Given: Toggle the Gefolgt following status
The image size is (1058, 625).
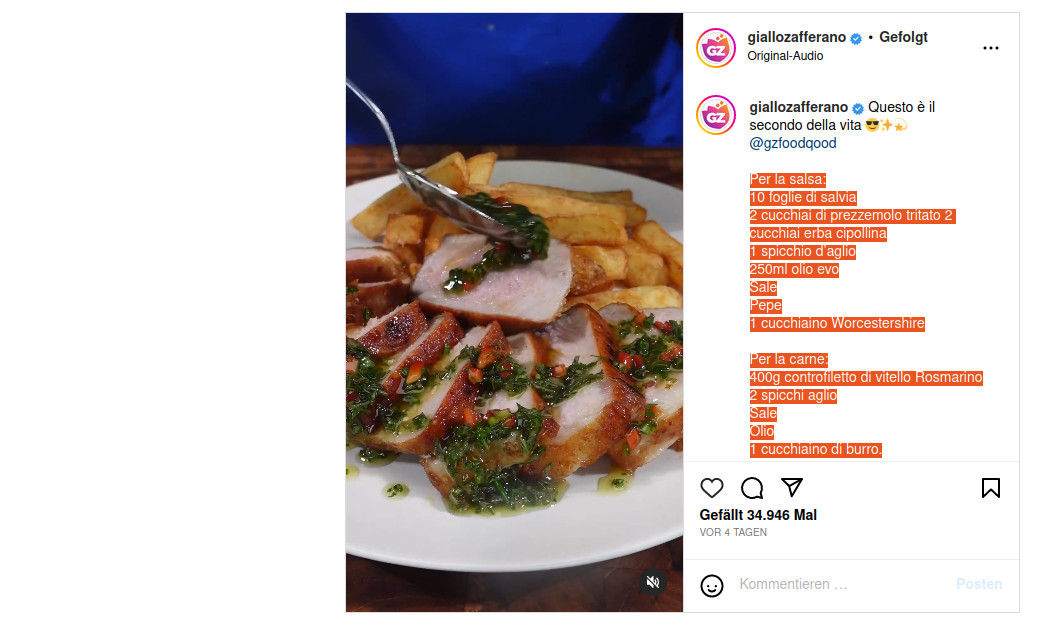Looking at the screenshot, I should coord(903,37).
